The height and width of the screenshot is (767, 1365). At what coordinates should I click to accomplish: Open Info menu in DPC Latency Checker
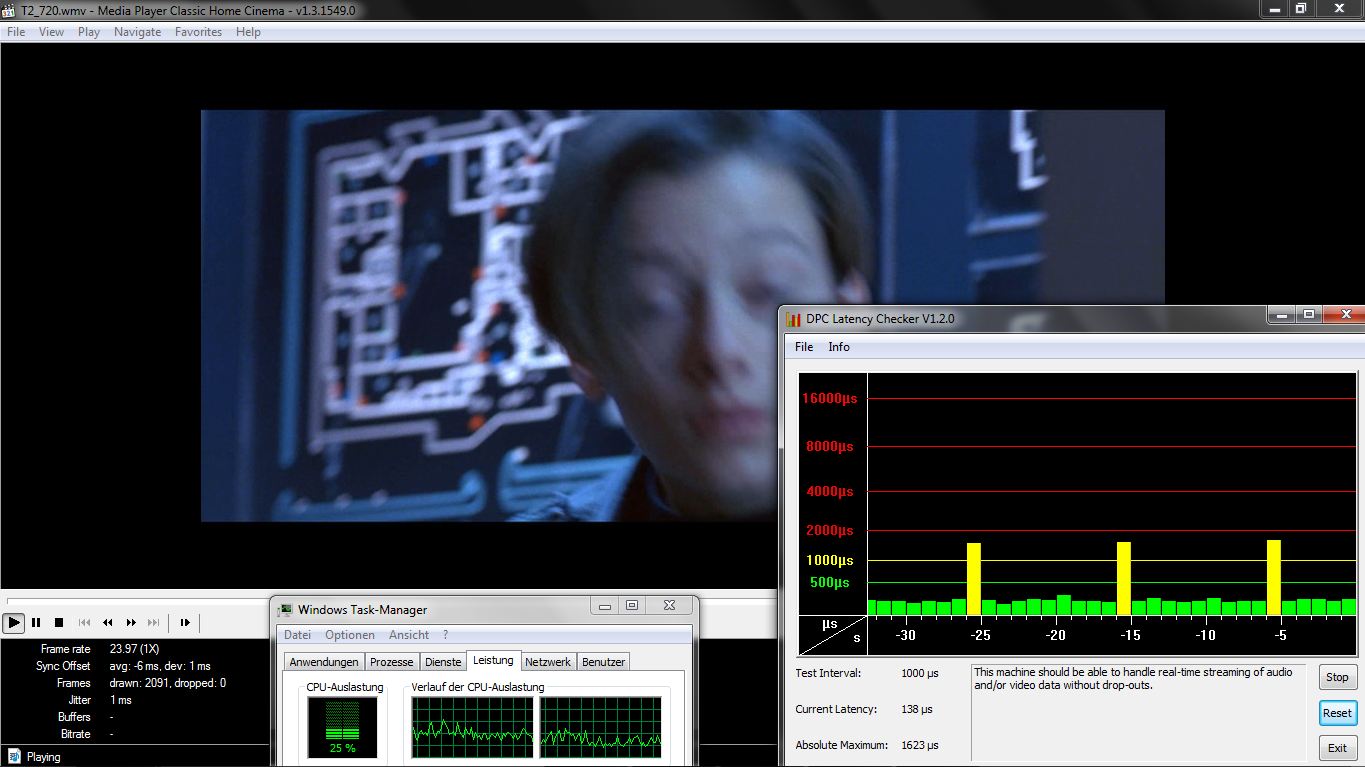coord(839,347)
